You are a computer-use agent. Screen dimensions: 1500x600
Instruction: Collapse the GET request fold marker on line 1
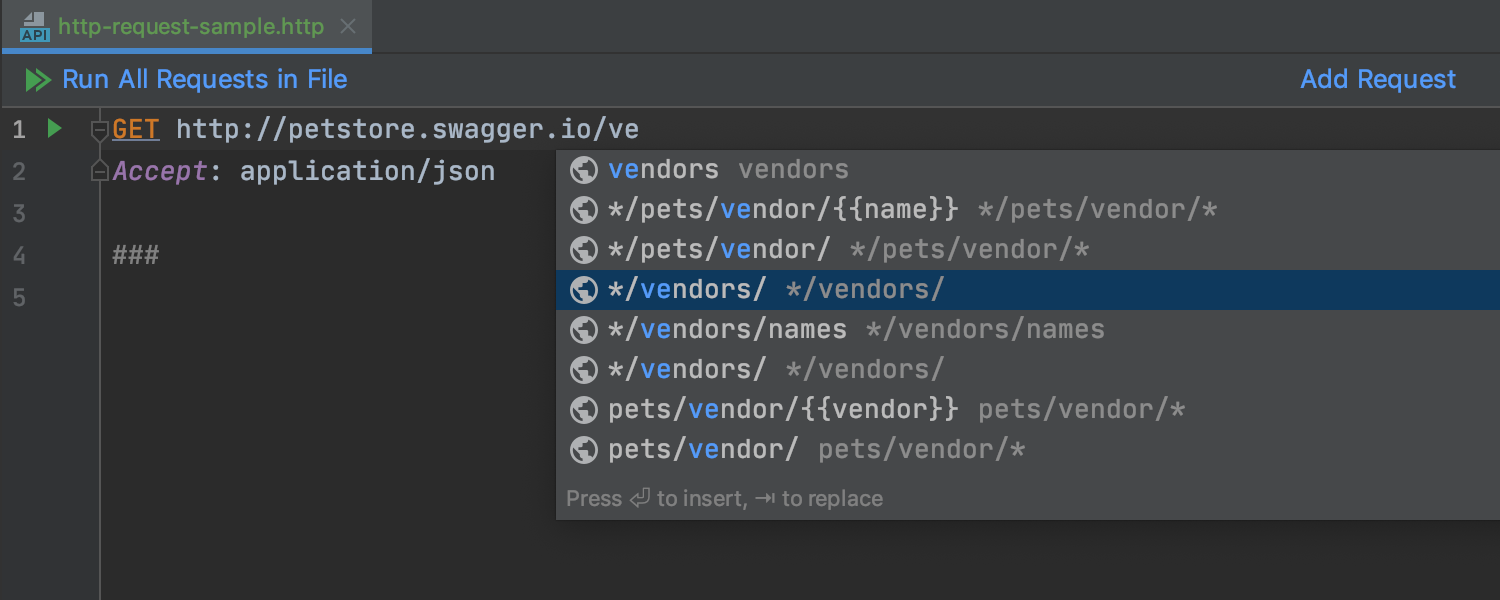tap(99, 130)
